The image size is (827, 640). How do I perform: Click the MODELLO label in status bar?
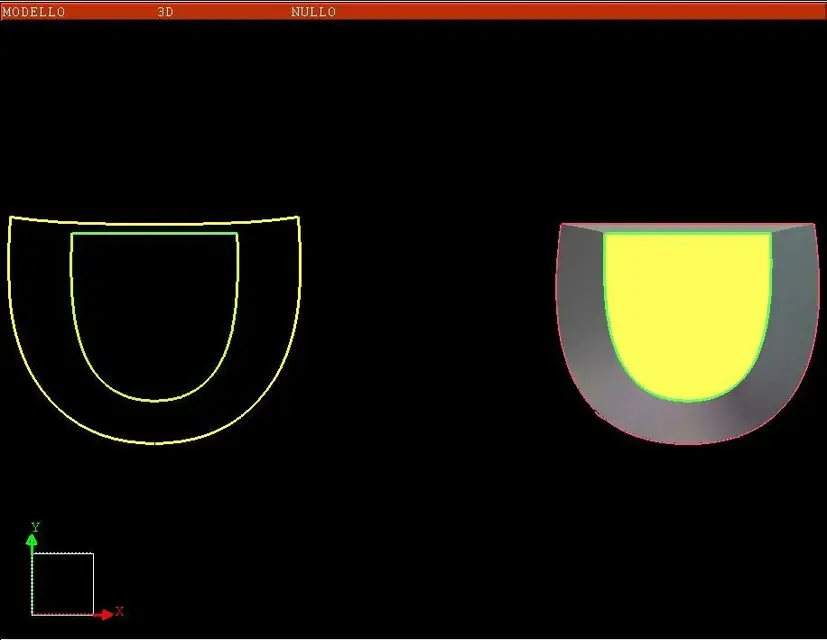tap(34, 12)
